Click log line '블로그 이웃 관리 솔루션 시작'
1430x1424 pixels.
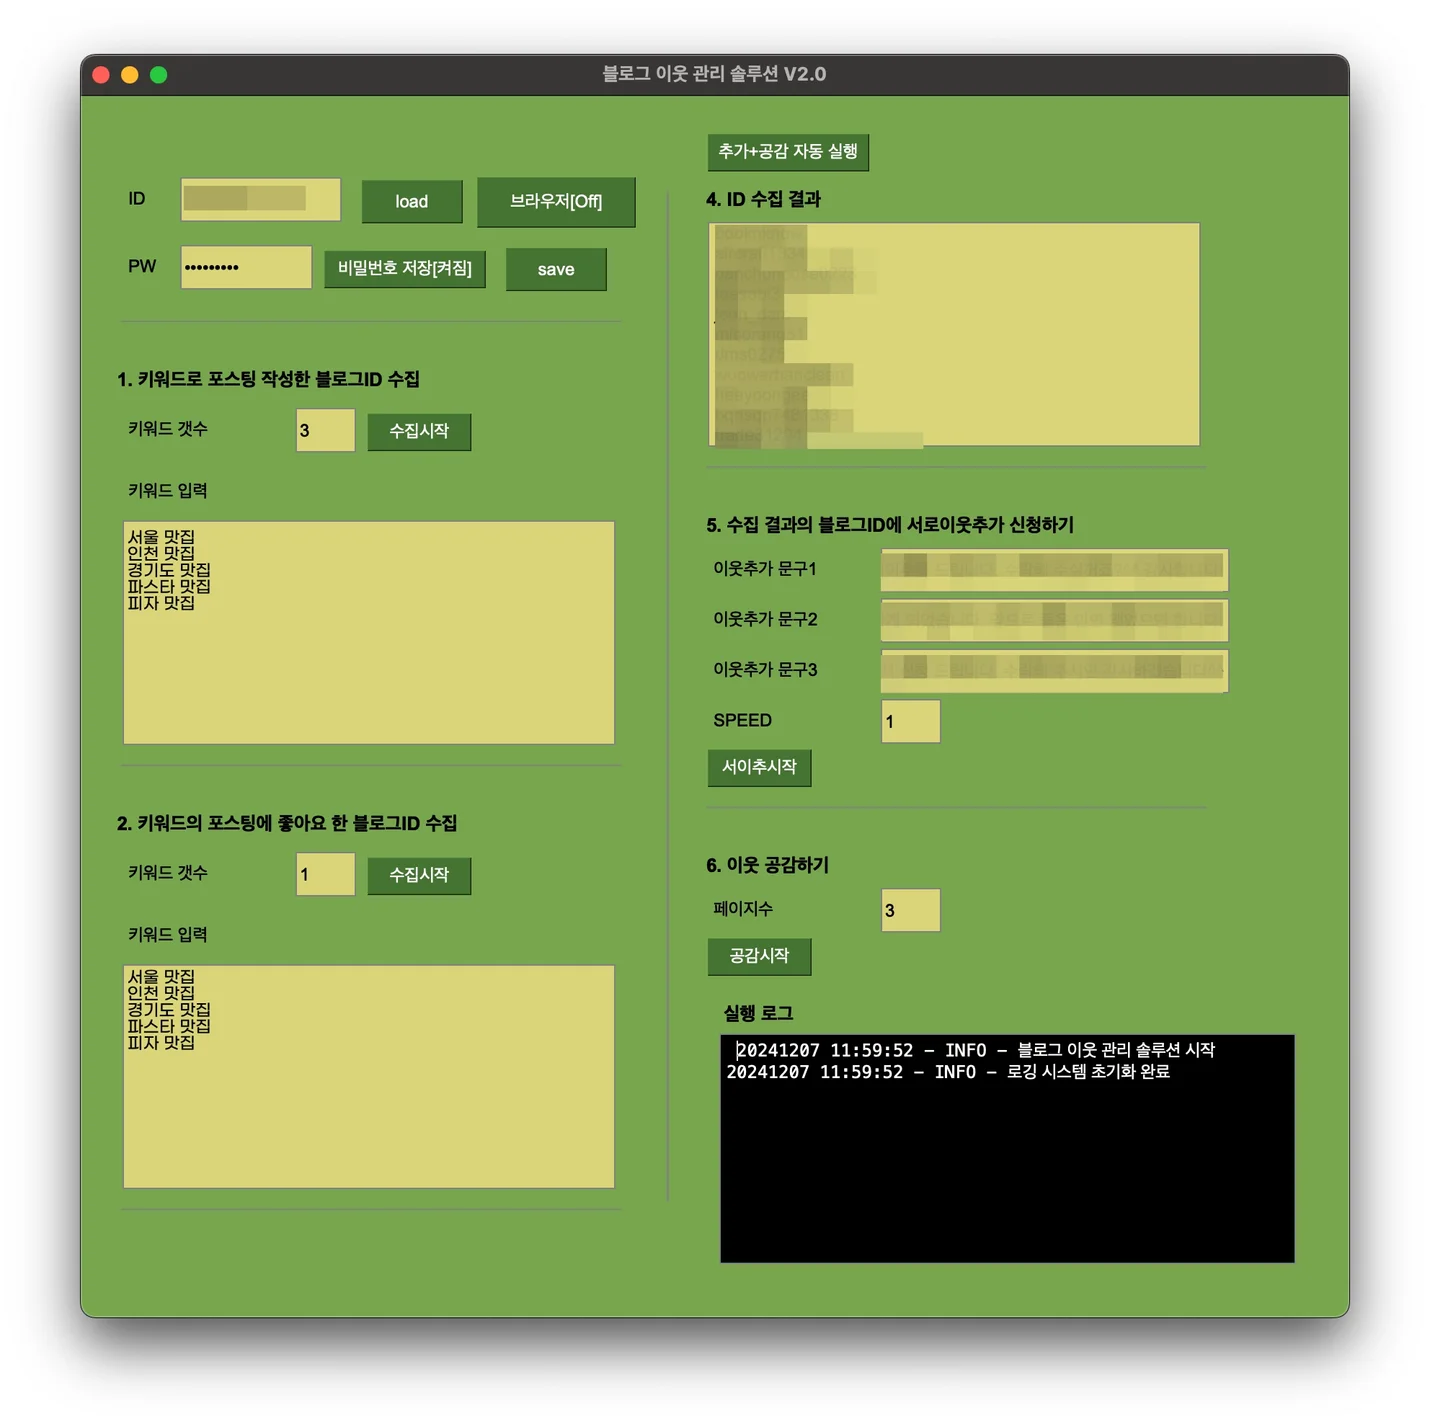(x=1116, y=1050)
